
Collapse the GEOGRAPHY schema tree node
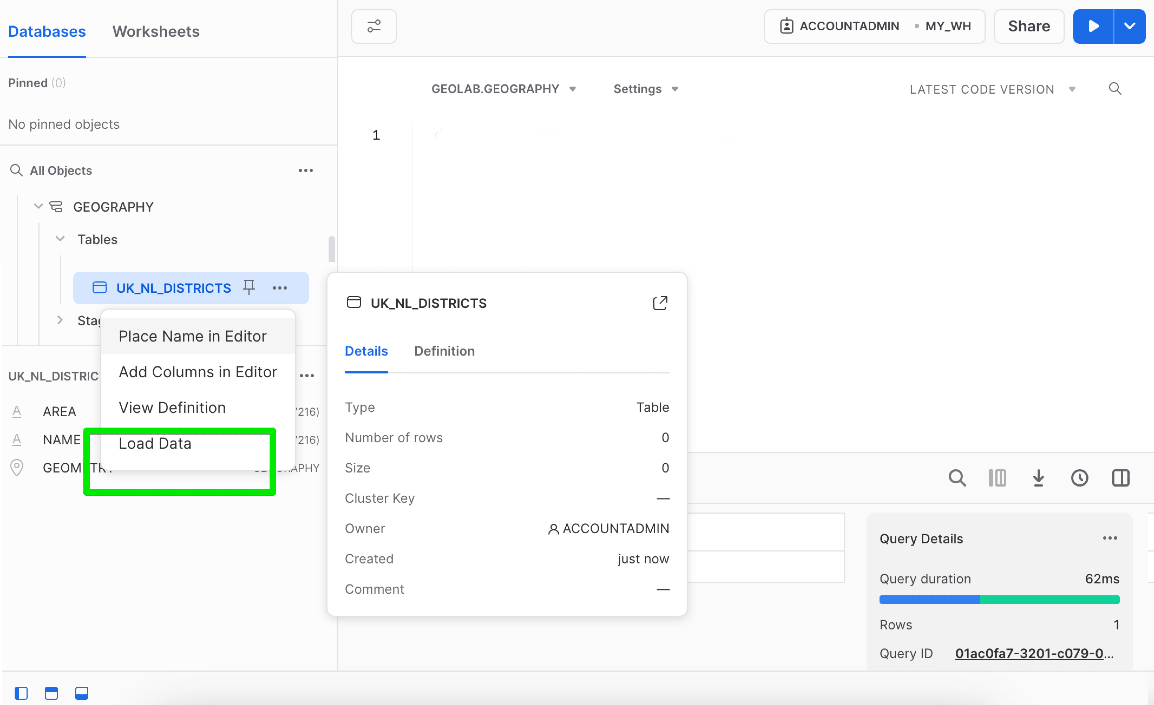tap(39, 207)
